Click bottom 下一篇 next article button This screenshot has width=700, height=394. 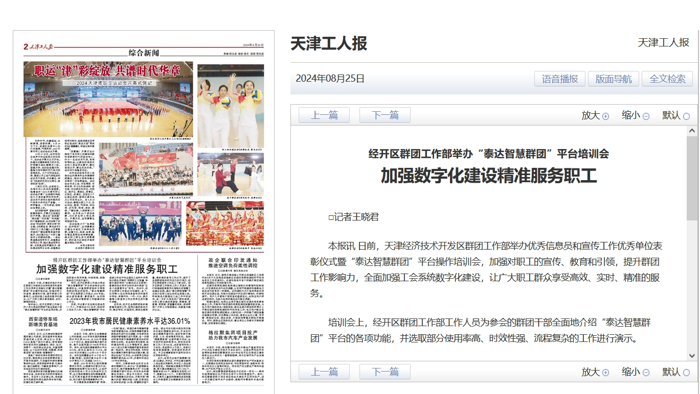point(385,372)
